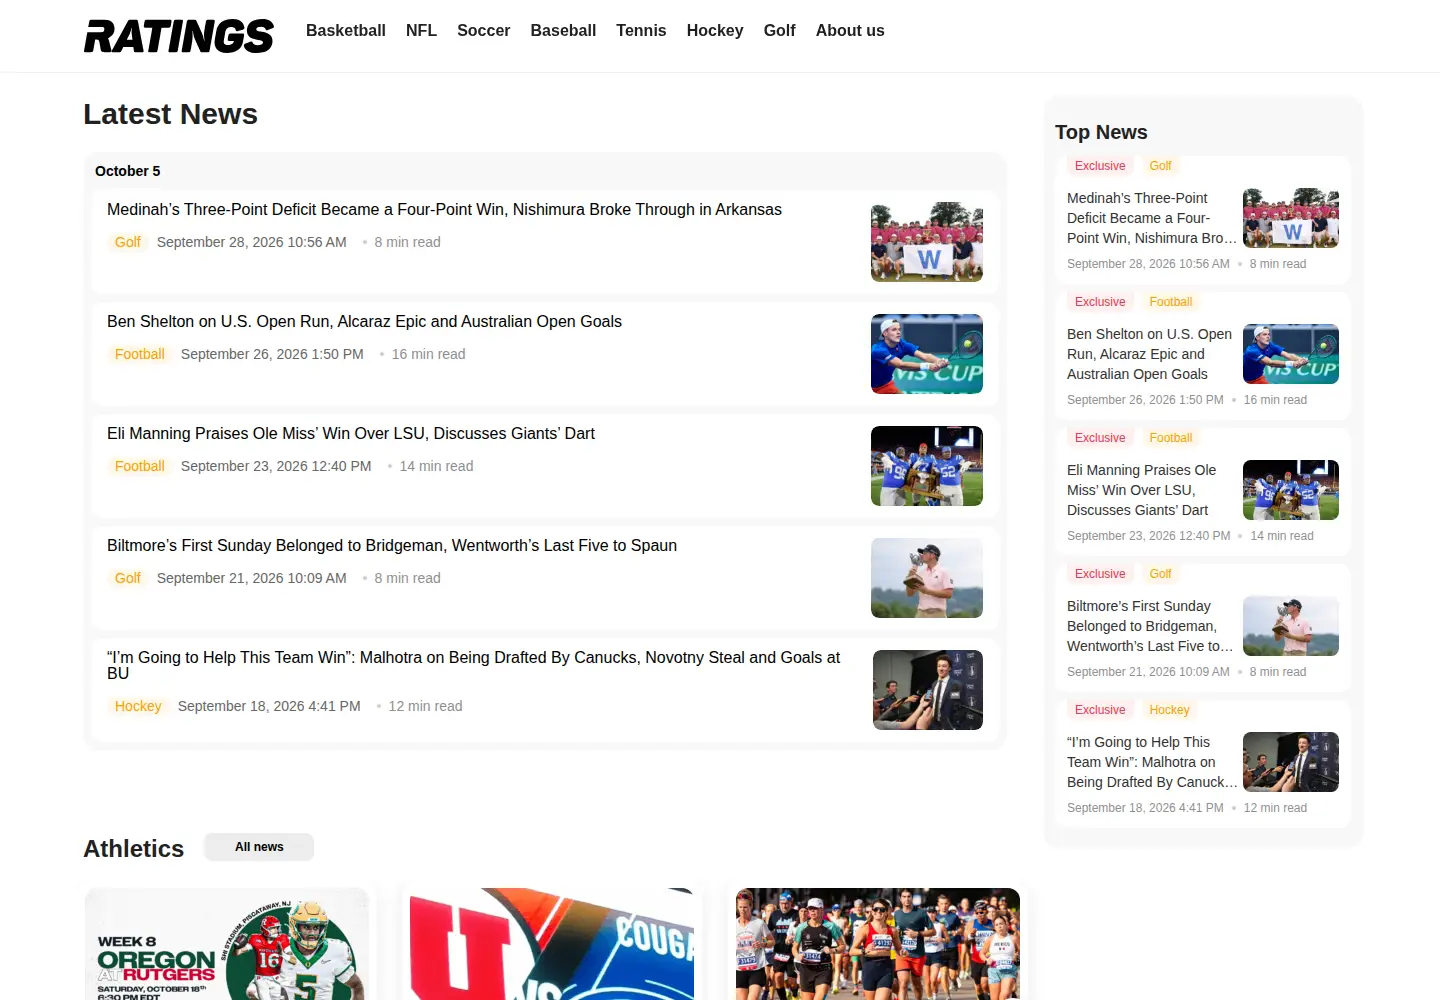The height and width of the screenshot is (1000, 1440).
Task: Navigate to the Hockey page
Action: point(715,31)
